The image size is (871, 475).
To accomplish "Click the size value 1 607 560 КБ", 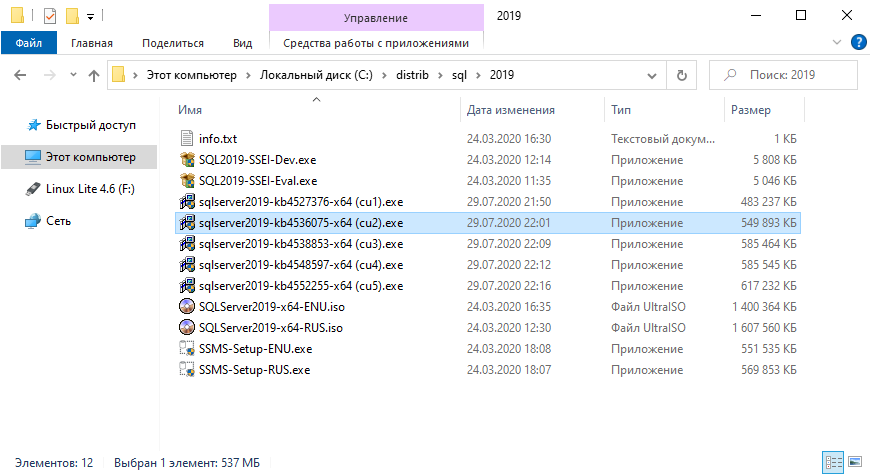I will coord(764,328).
